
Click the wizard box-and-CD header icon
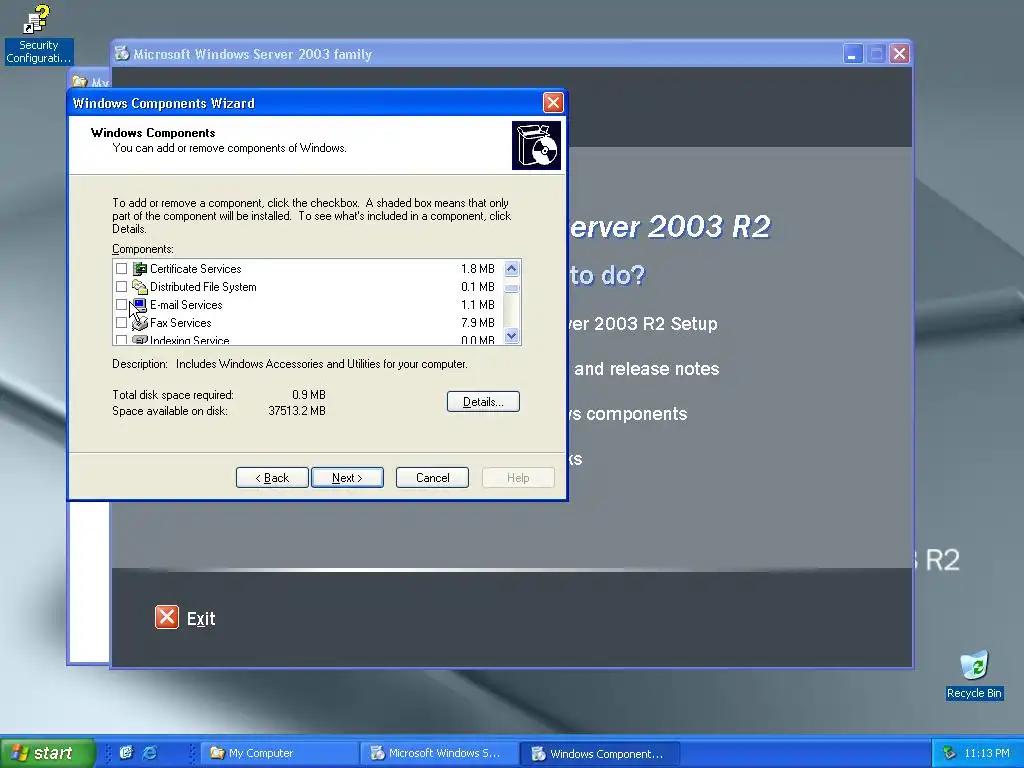[536, 145]
